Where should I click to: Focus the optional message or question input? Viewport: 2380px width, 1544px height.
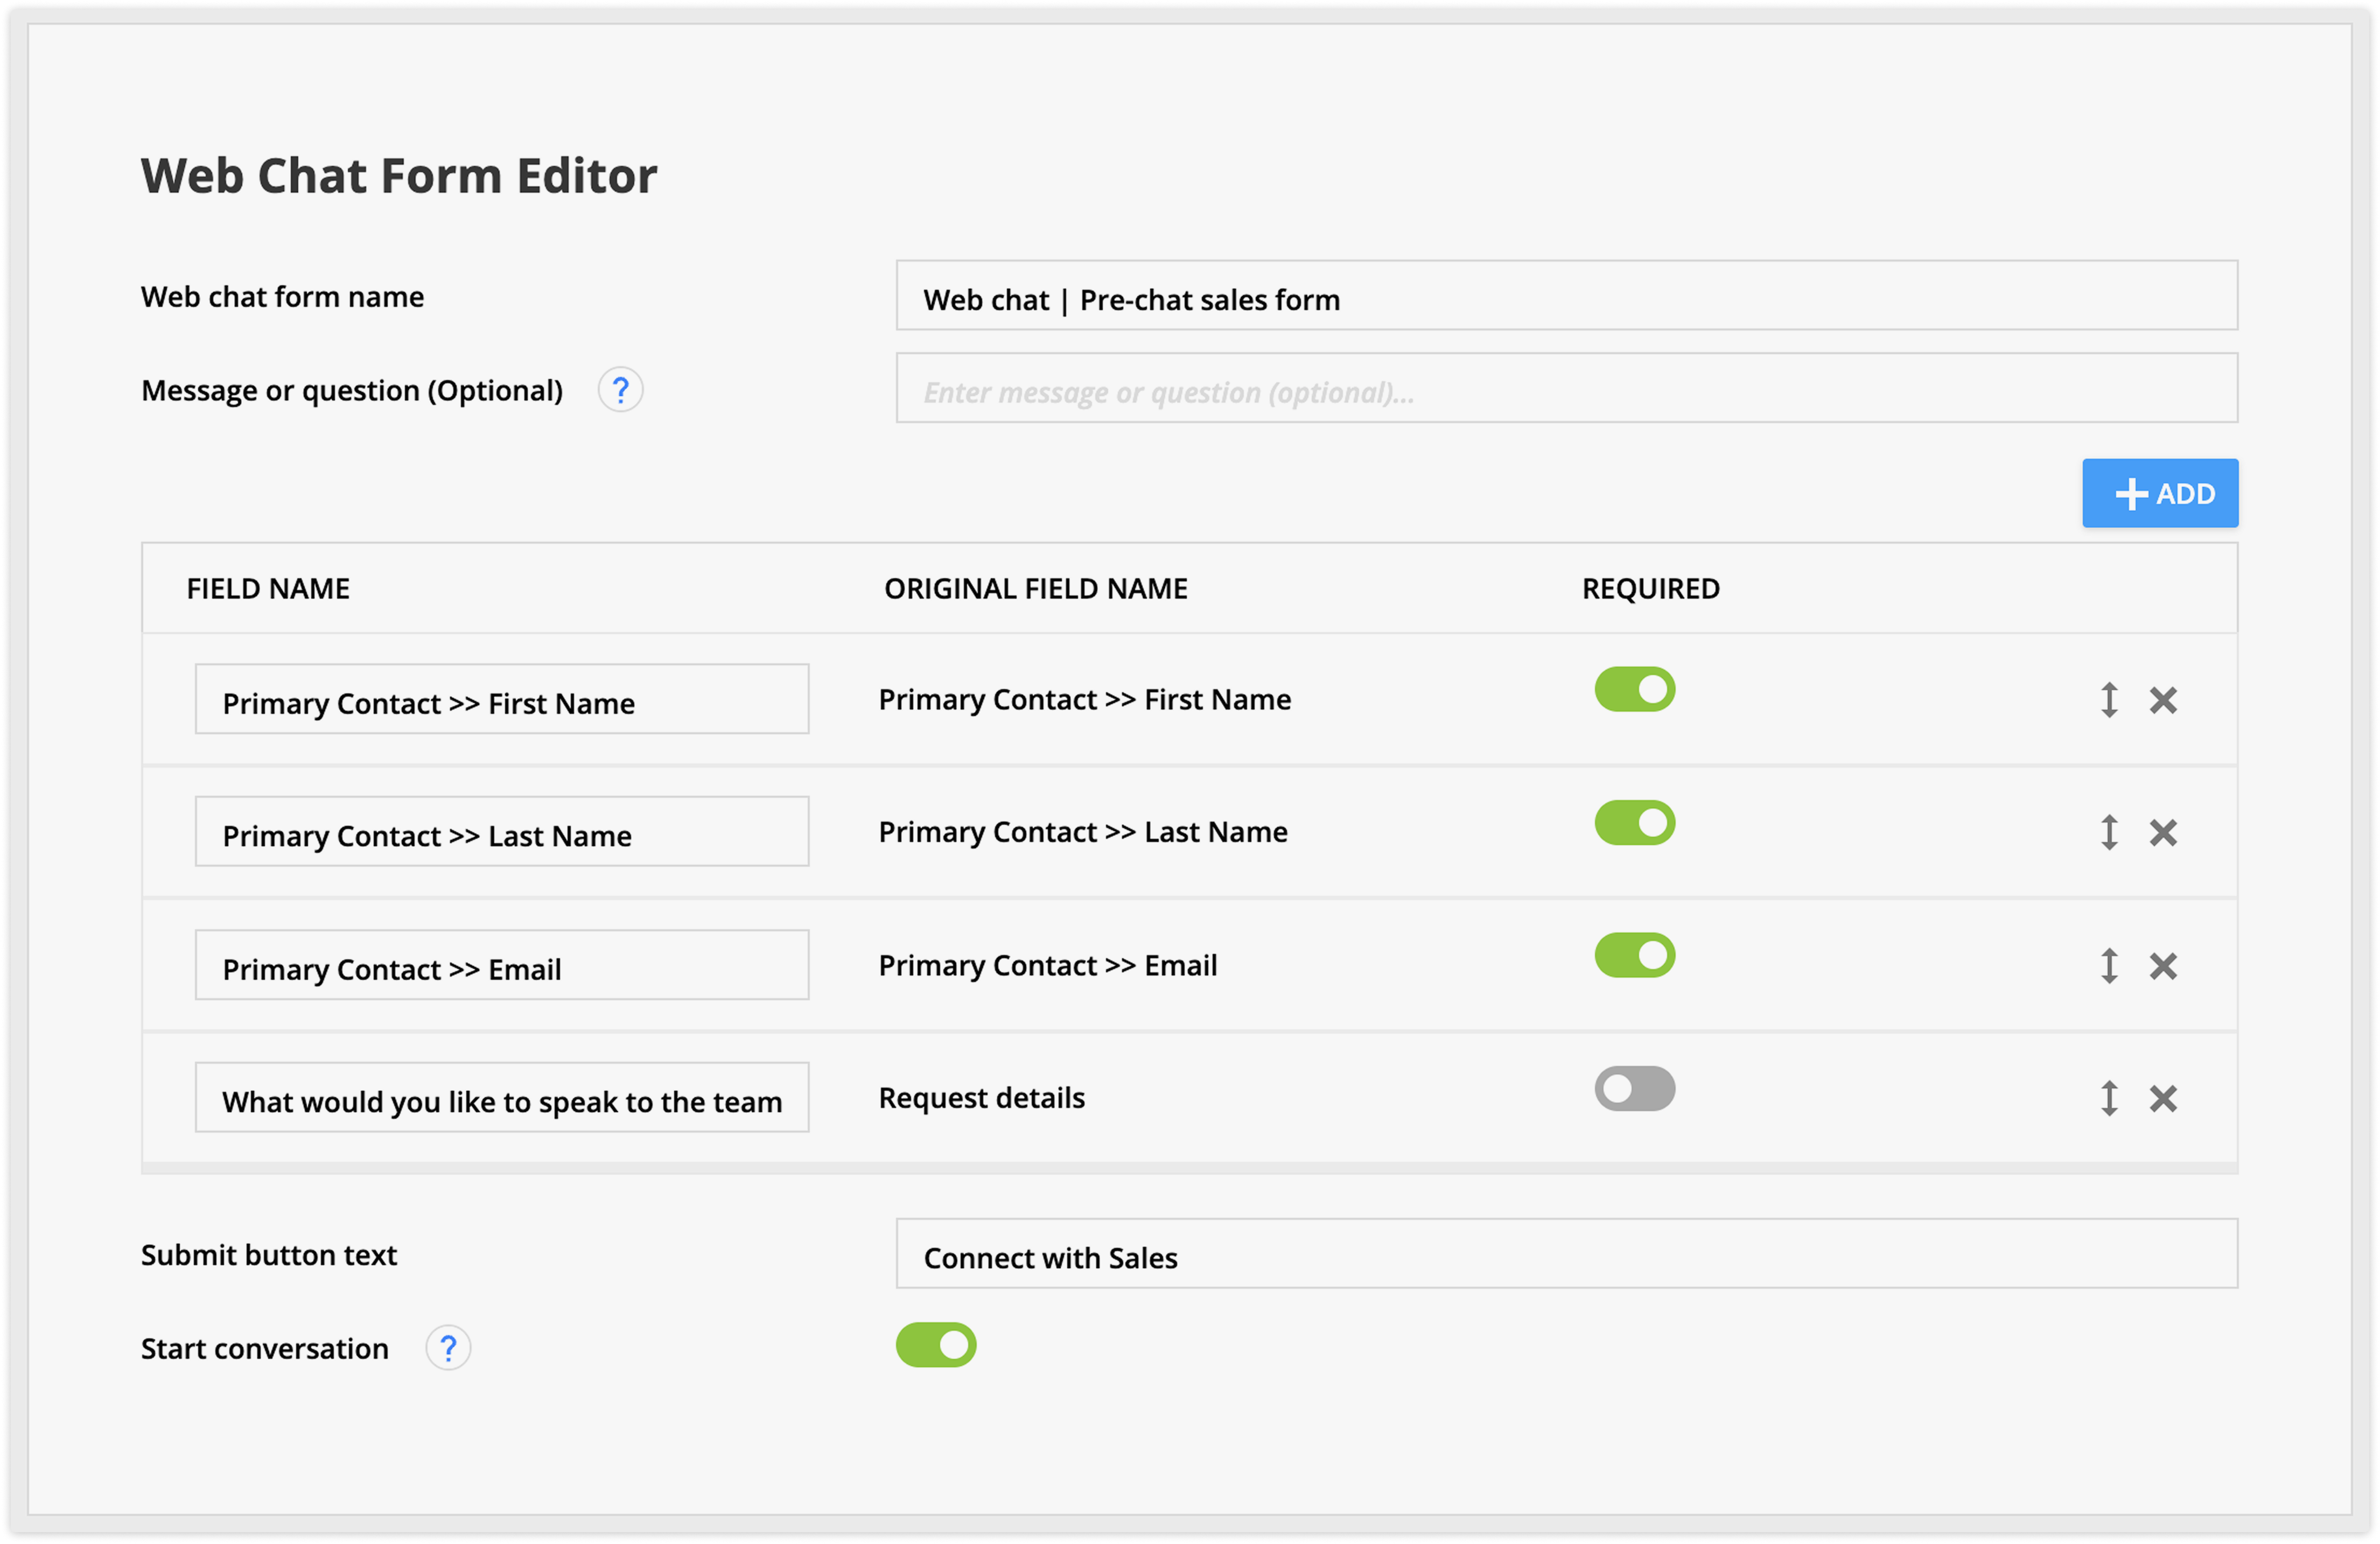pyautogui.click(x=1566, y=388)
